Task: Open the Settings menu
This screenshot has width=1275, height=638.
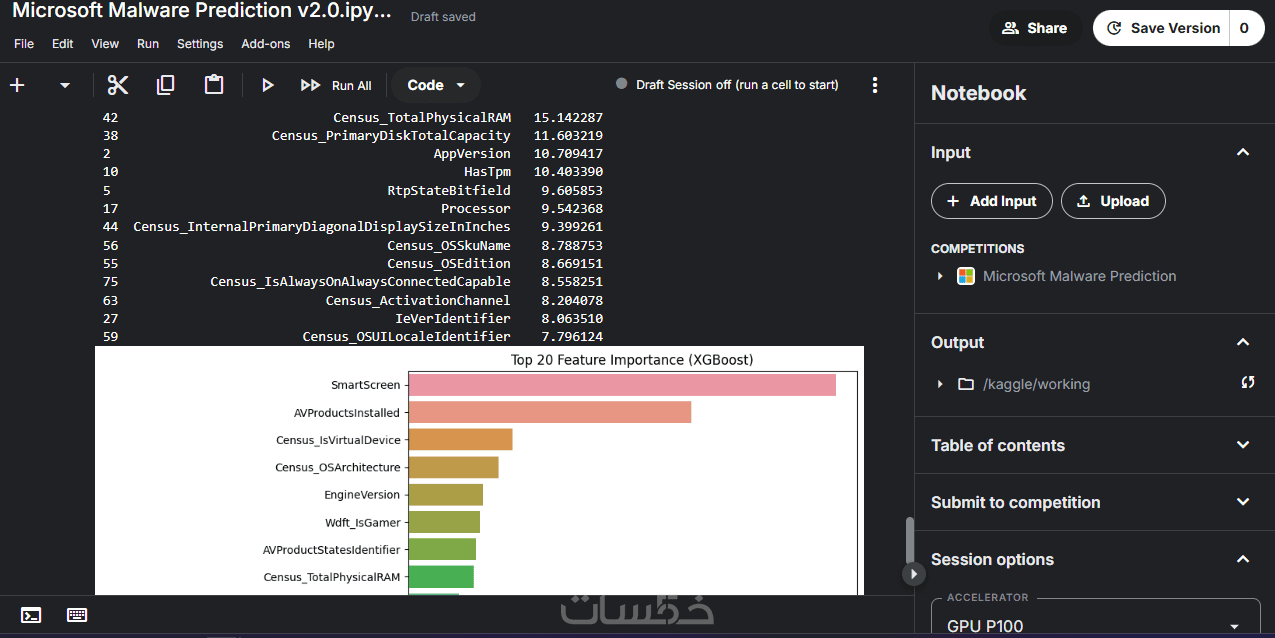Action: [x=200, y=44]
